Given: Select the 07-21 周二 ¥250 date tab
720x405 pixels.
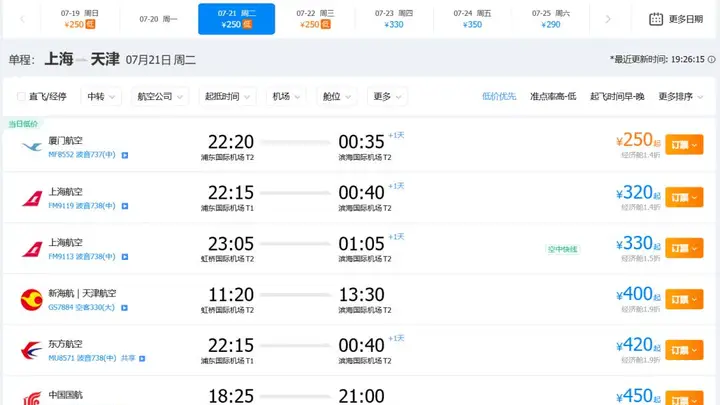Looking at the screenshot, I should (x=236, y=19).
